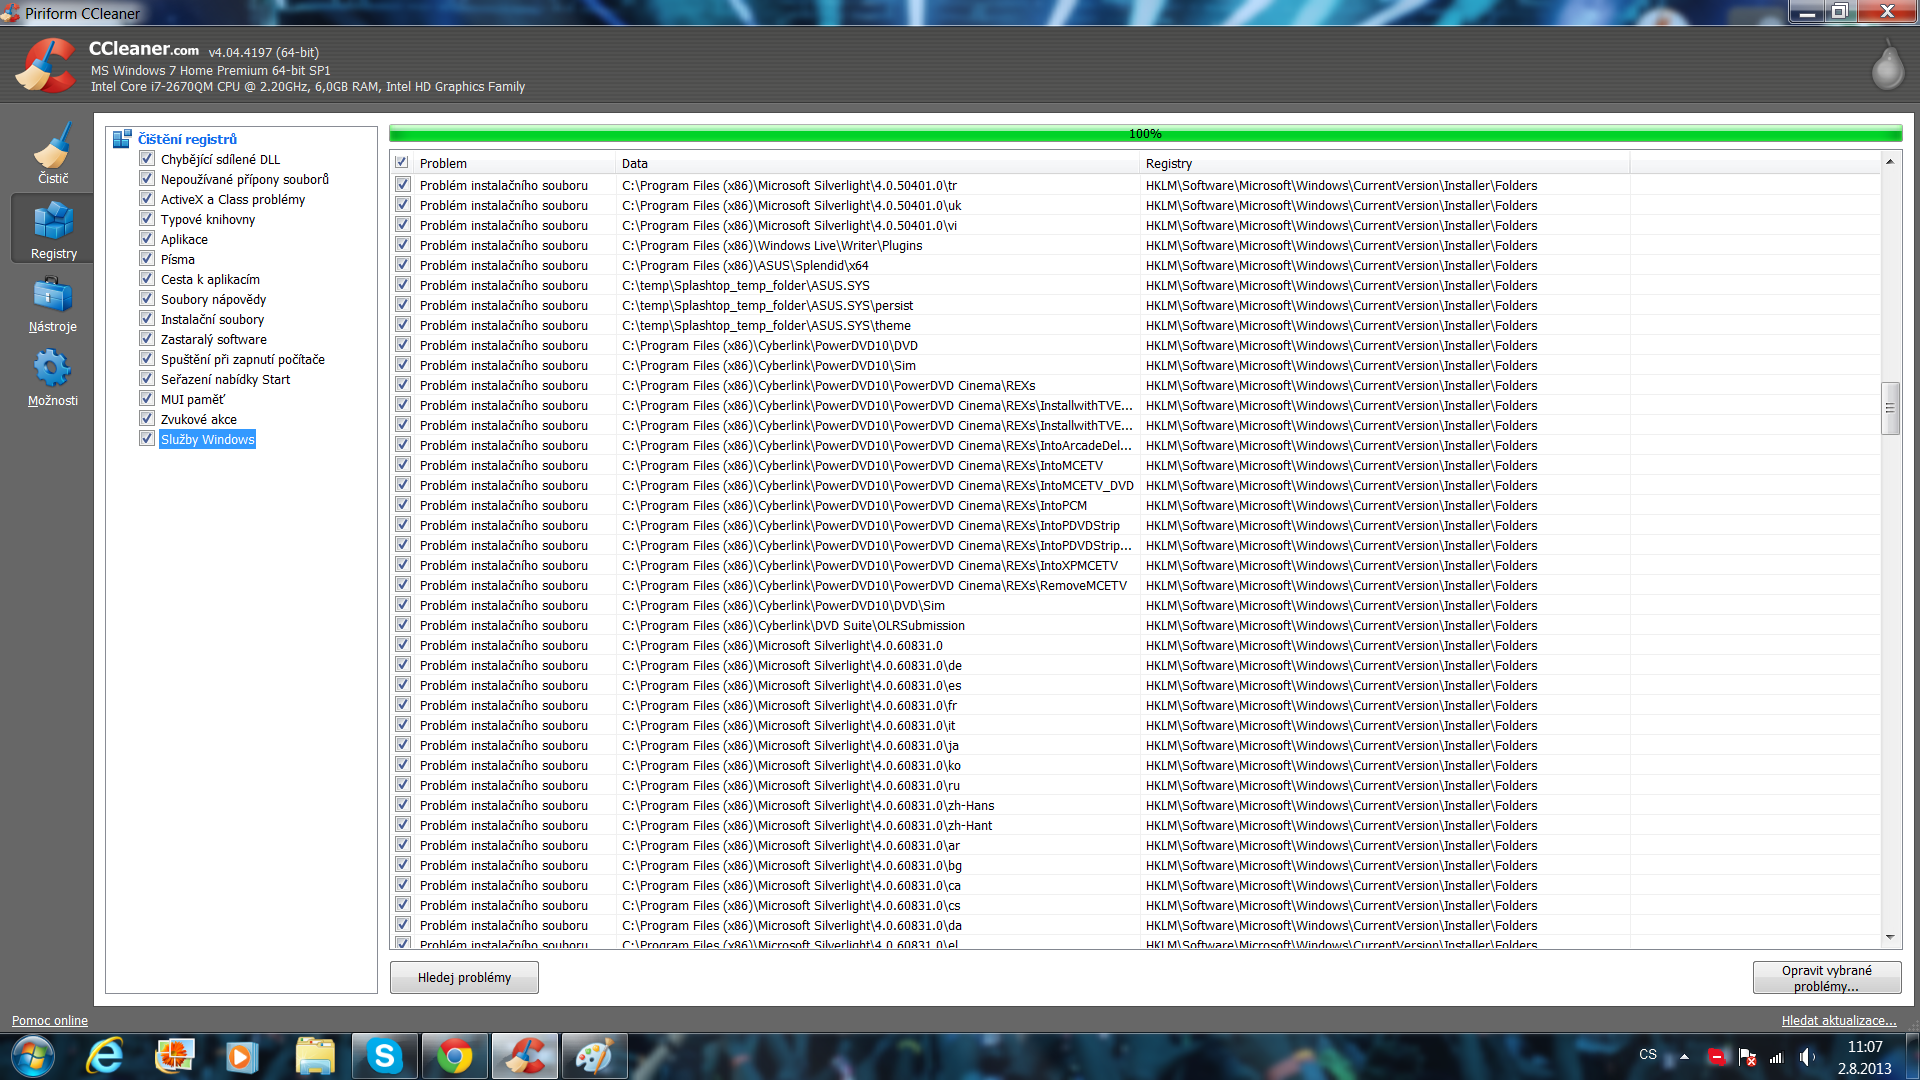Click the CS language indicator
This screenshot has width=1920, height=1080.
click(x=1648, y=1054)
